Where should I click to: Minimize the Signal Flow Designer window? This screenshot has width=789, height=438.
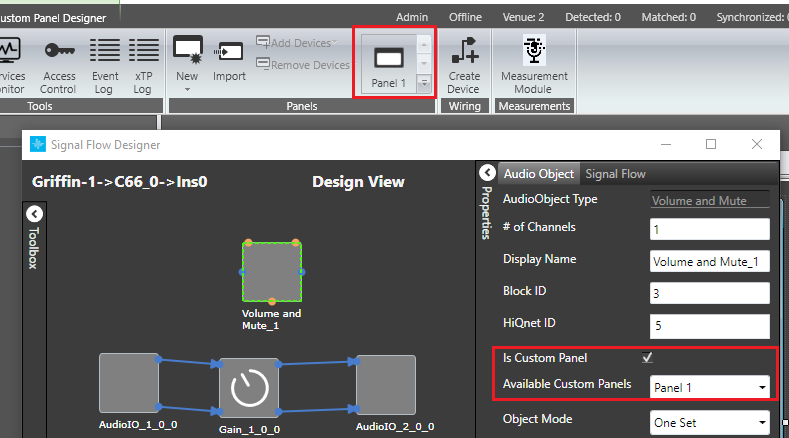click(666, 144)
